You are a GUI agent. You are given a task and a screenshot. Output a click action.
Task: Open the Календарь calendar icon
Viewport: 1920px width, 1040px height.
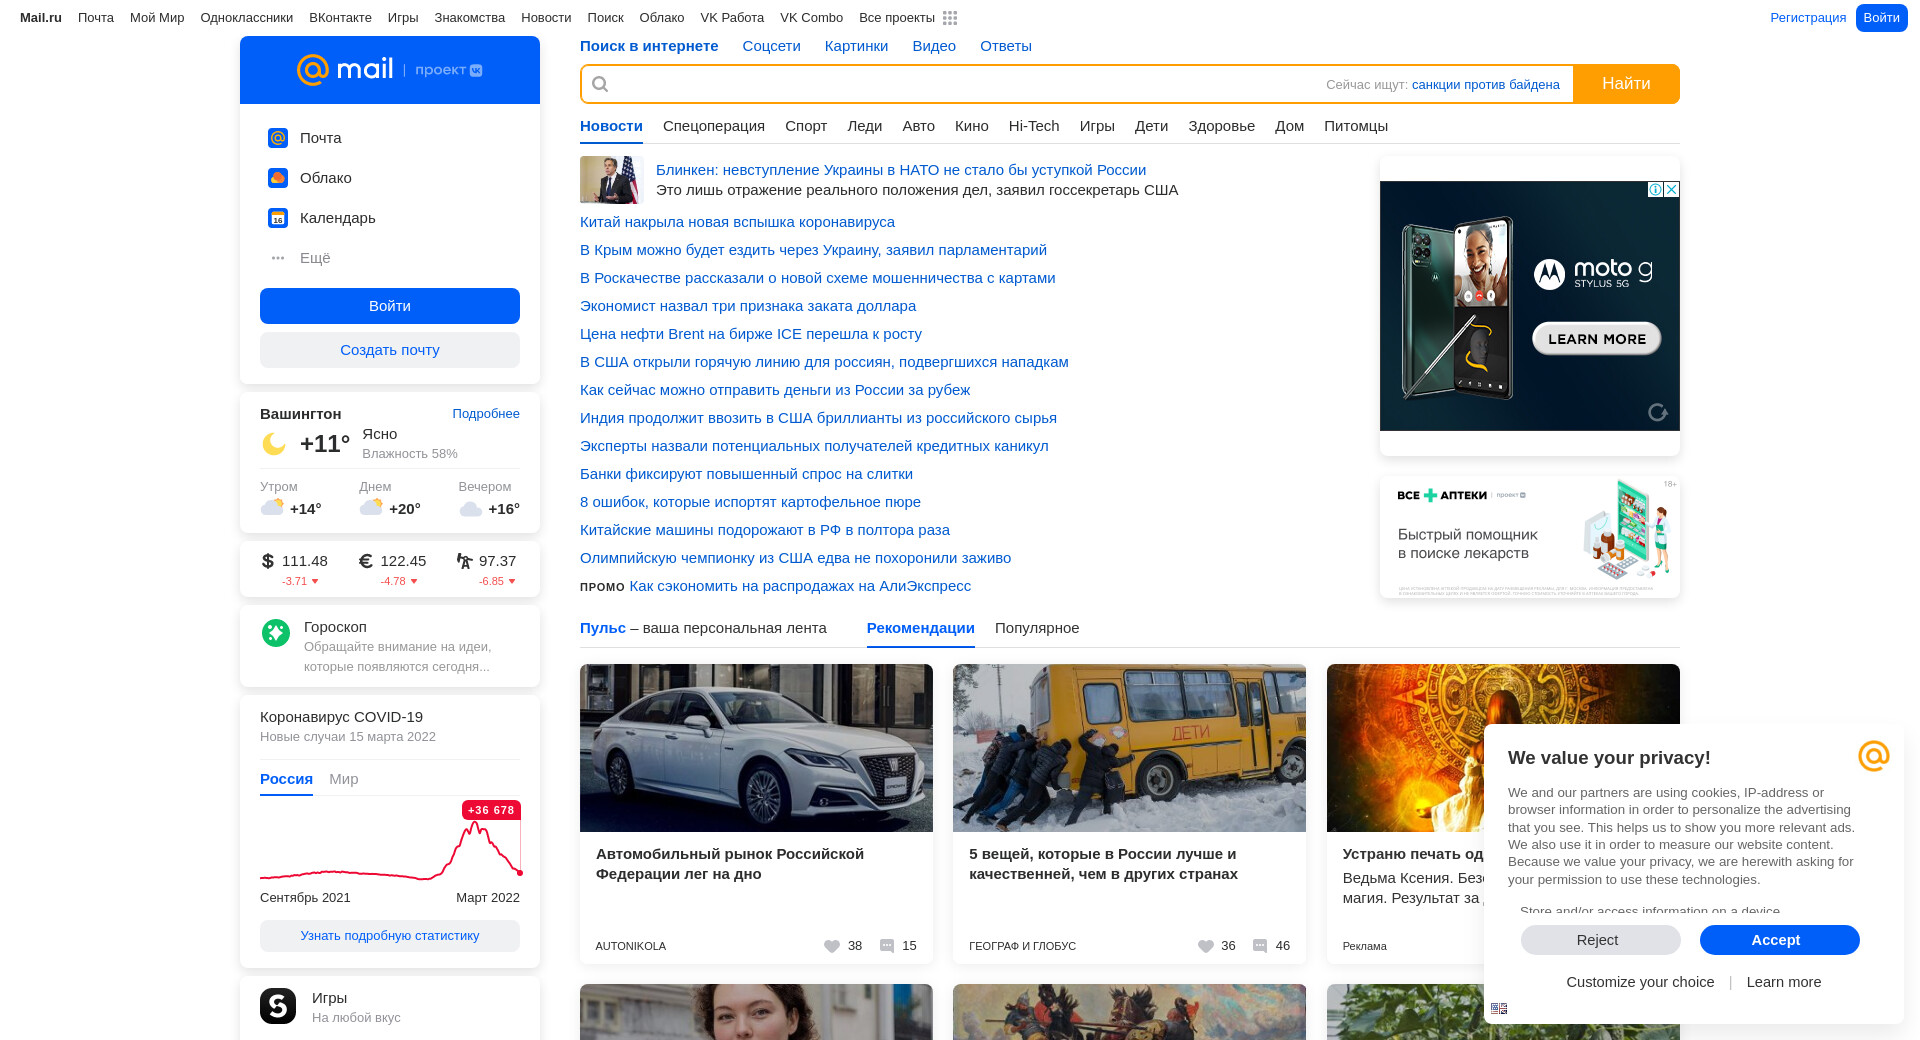coord(278,218)
